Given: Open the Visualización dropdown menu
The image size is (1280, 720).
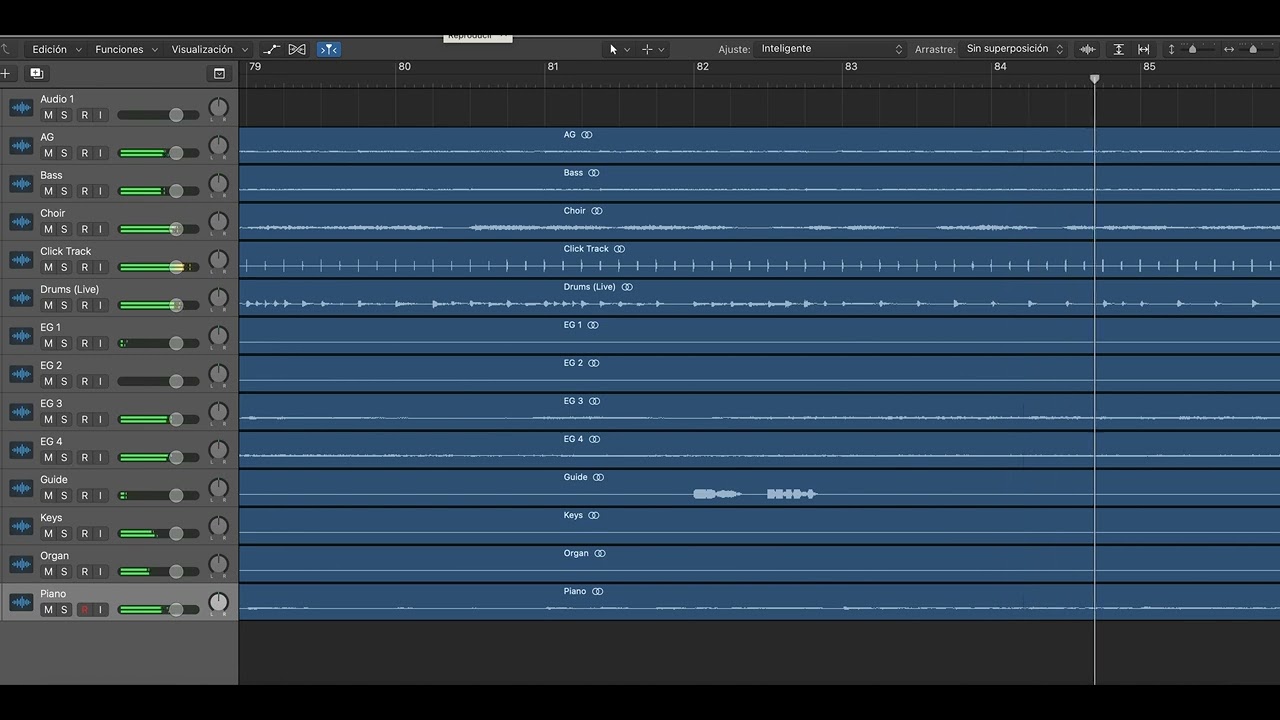Looking at the screenshot, I should click(x=210, y=49).
